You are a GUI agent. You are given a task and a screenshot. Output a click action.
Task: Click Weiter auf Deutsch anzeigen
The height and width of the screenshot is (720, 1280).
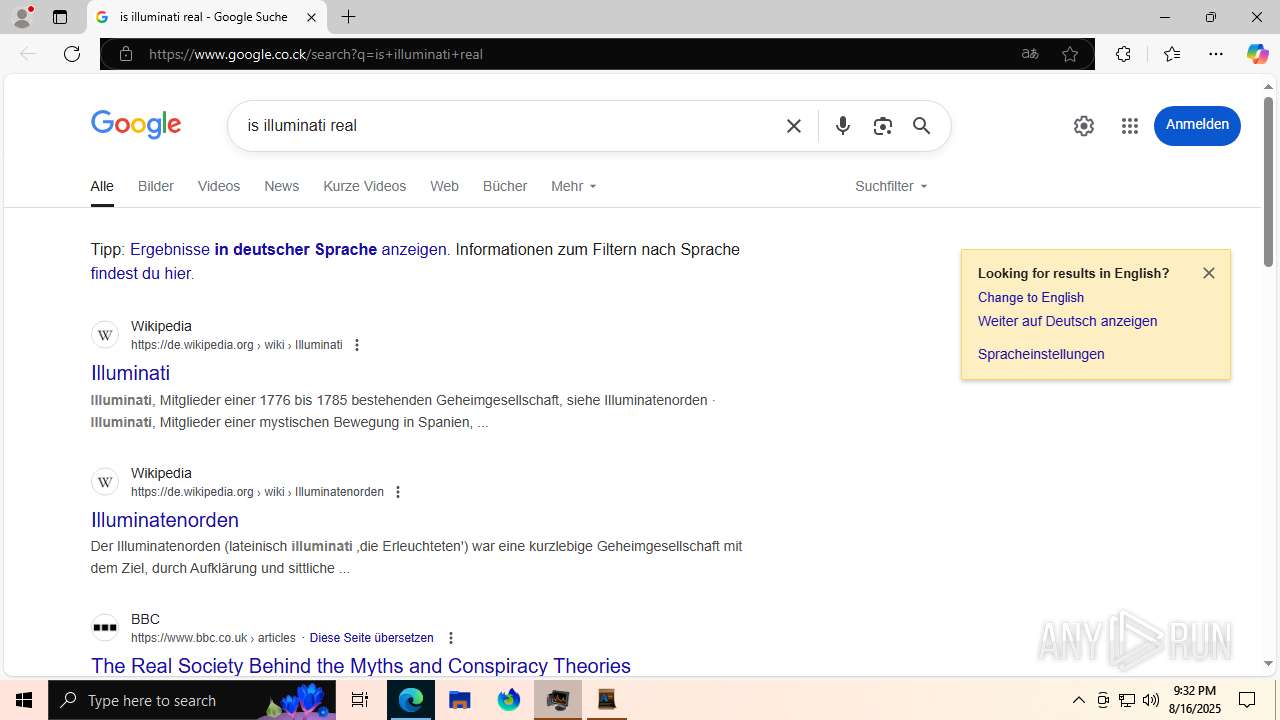1067,321
